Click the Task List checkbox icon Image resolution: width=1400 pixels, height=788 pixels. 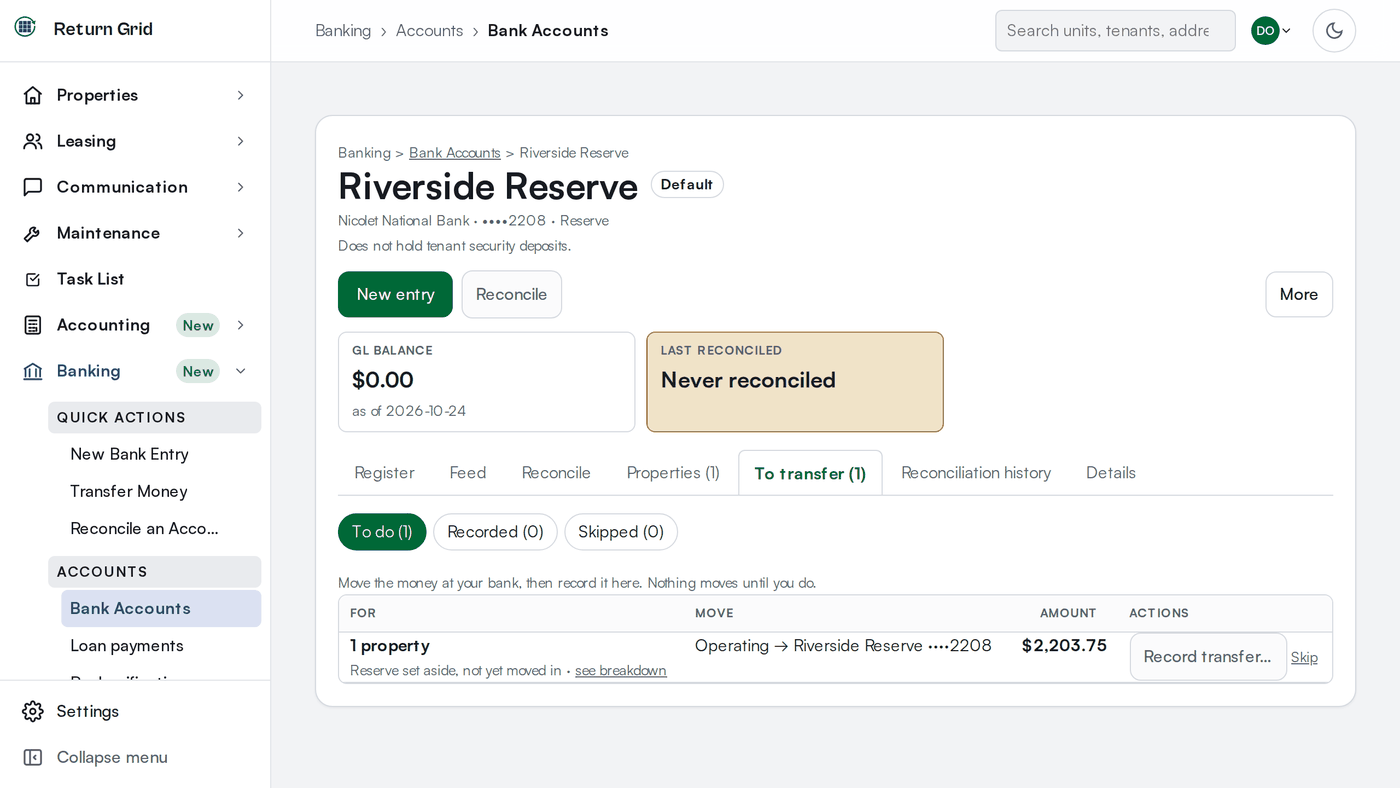coord(33,279)
